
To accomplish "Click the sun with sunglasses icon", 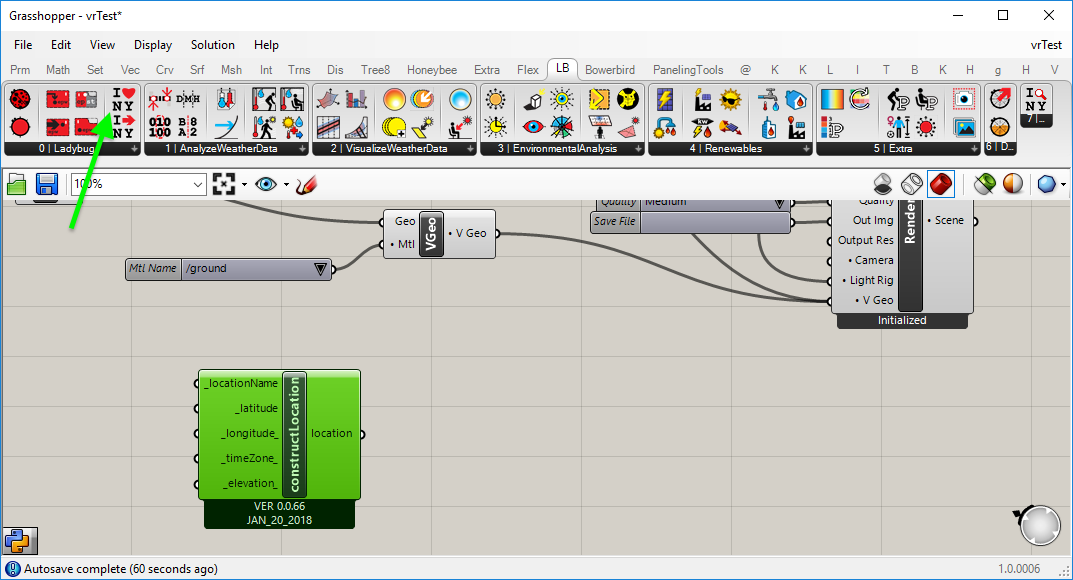I will click(730, 99).
